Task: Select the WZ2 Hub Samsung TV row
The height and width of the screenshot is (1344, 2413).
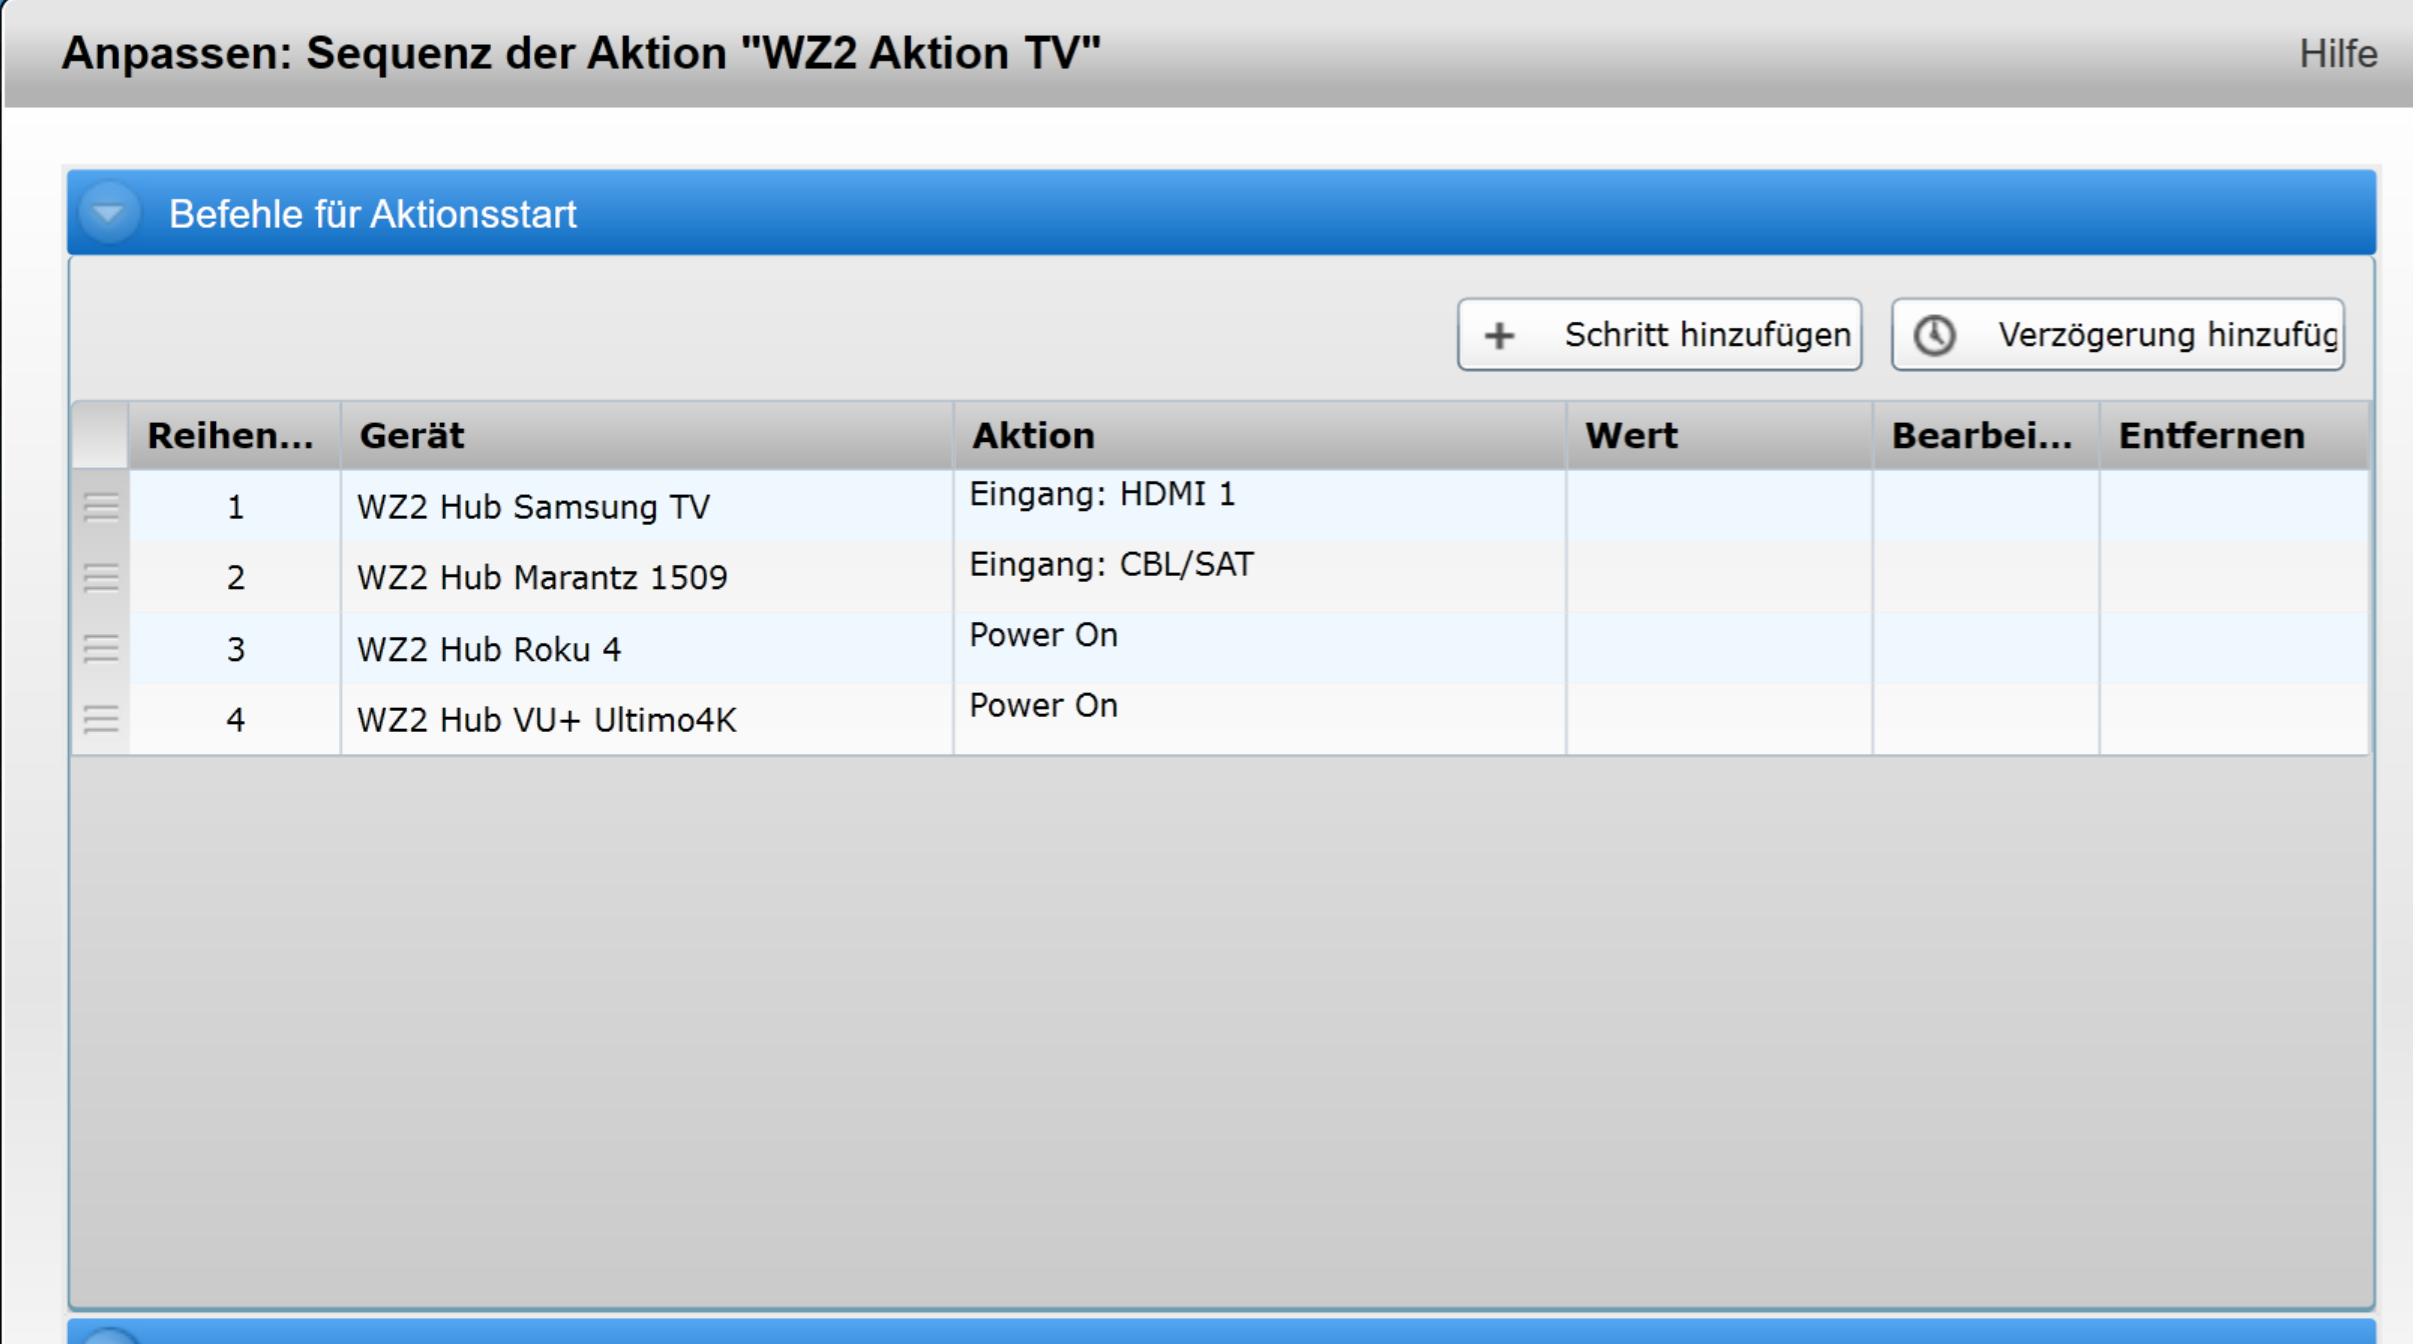Action: click(x=533, y=507)
